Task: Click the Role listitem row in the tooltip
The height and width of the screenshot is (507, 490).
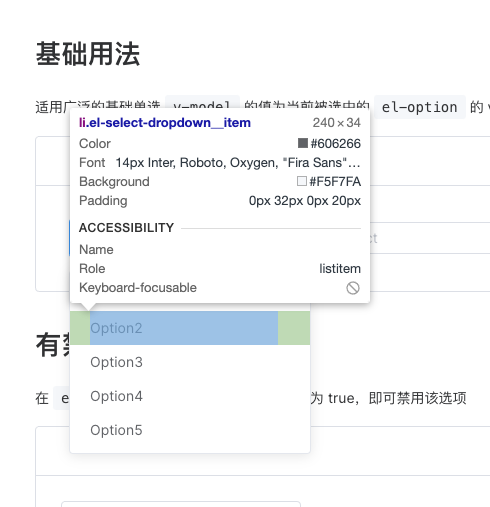Action: point(220,269)
